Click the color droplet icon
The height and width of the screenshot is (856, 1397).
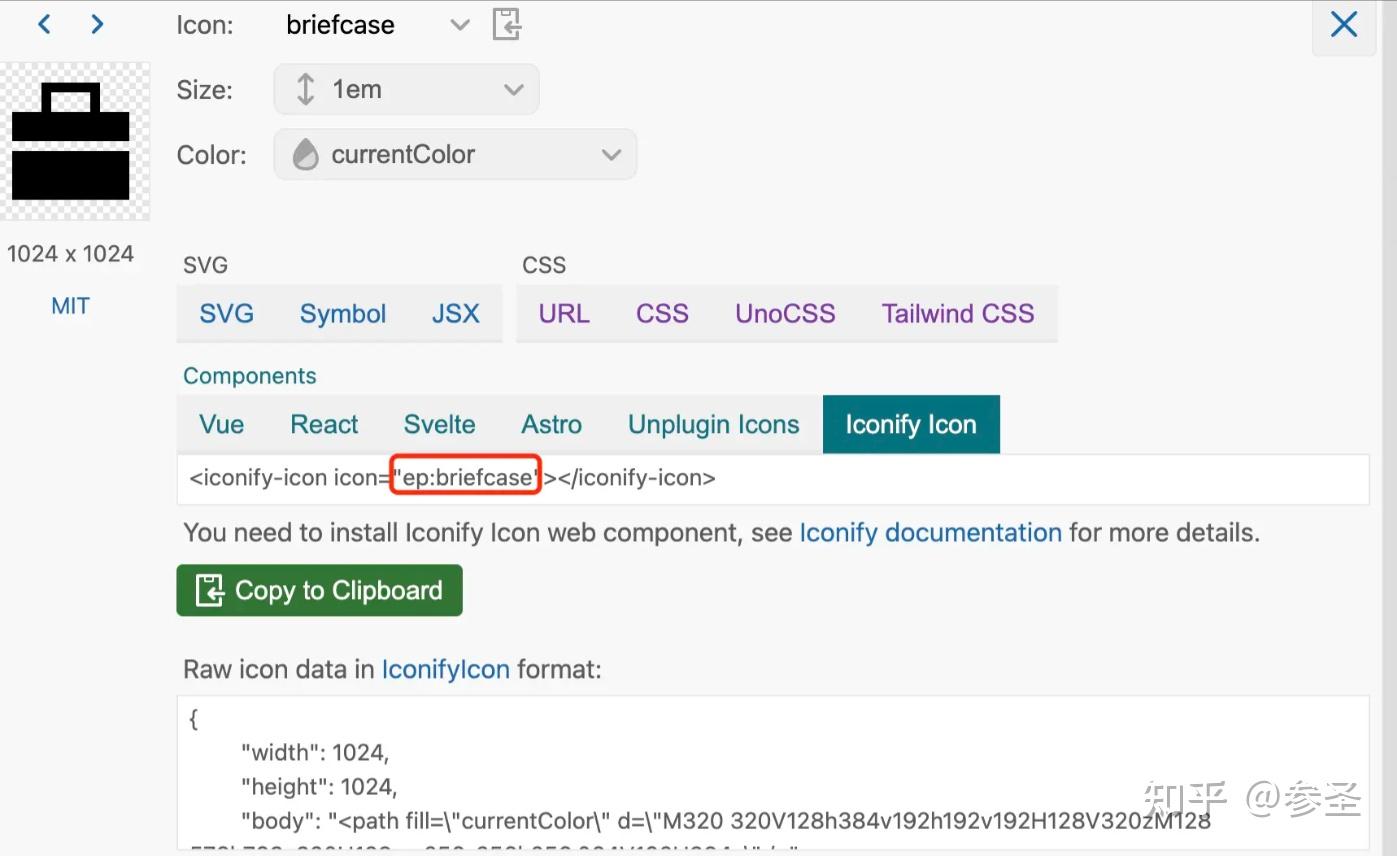tap(305, 155)
